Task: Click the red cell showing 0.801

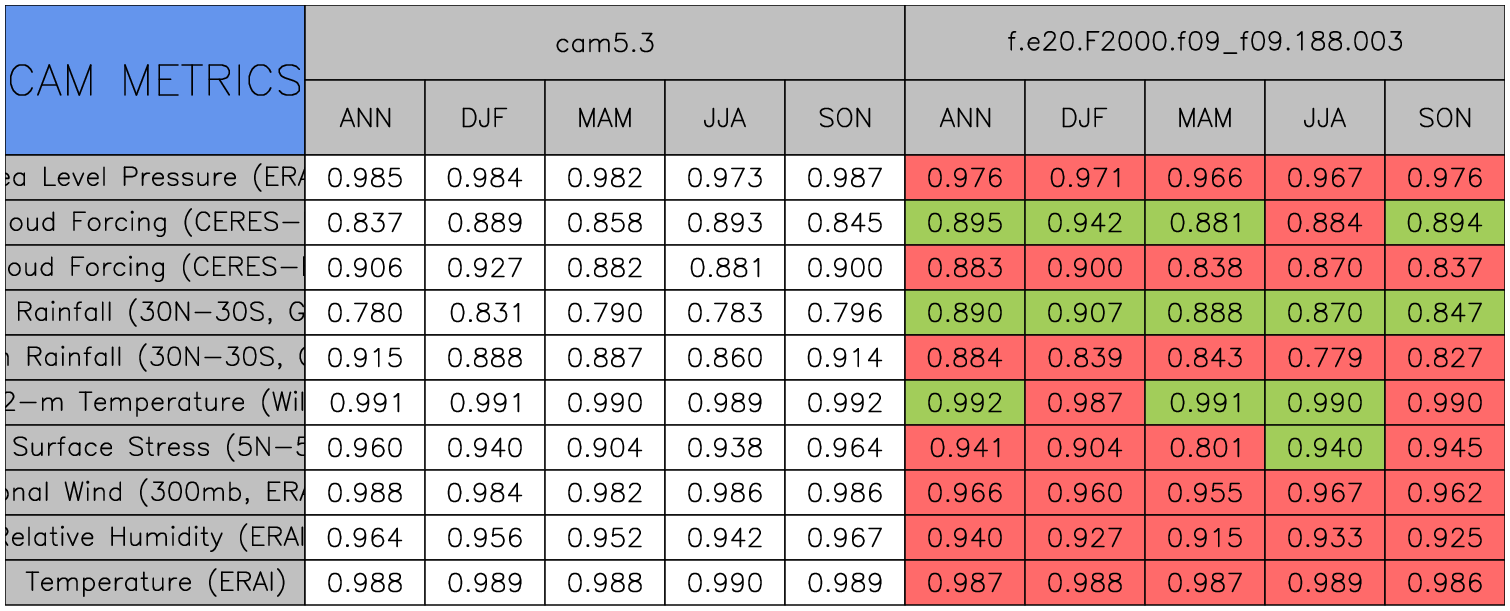Action: tap(1205, 448)
